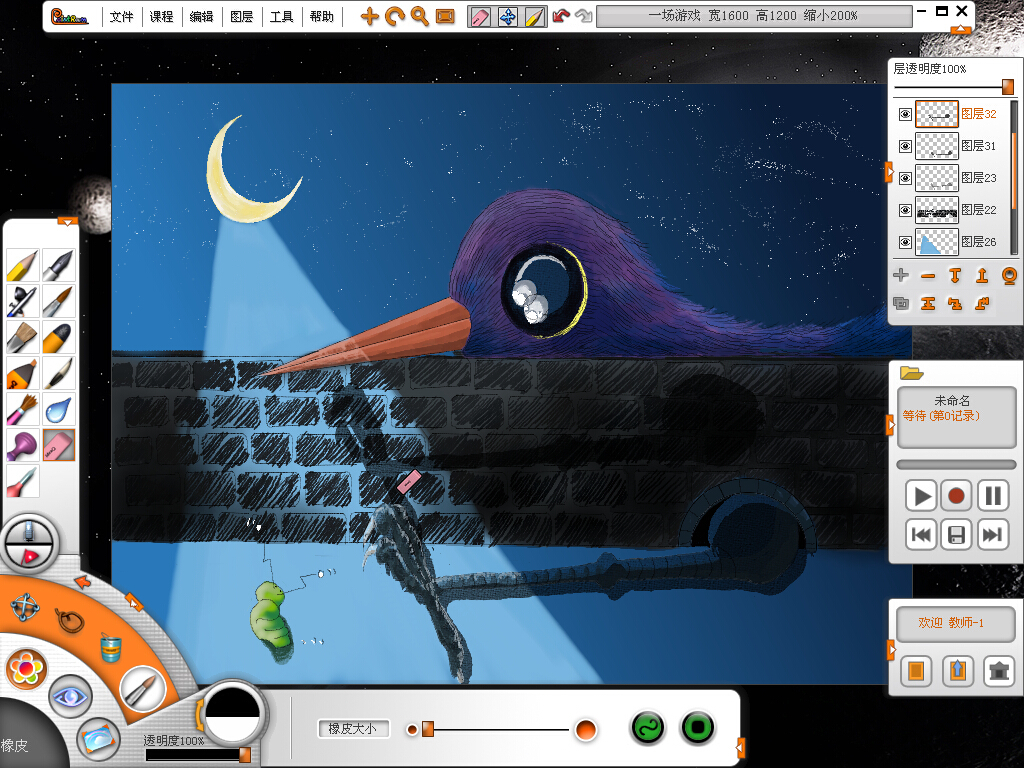Viewport: 1024px width, 768px height.
Task: Select the pink eraser tool
Action: [x=59, y=445]
